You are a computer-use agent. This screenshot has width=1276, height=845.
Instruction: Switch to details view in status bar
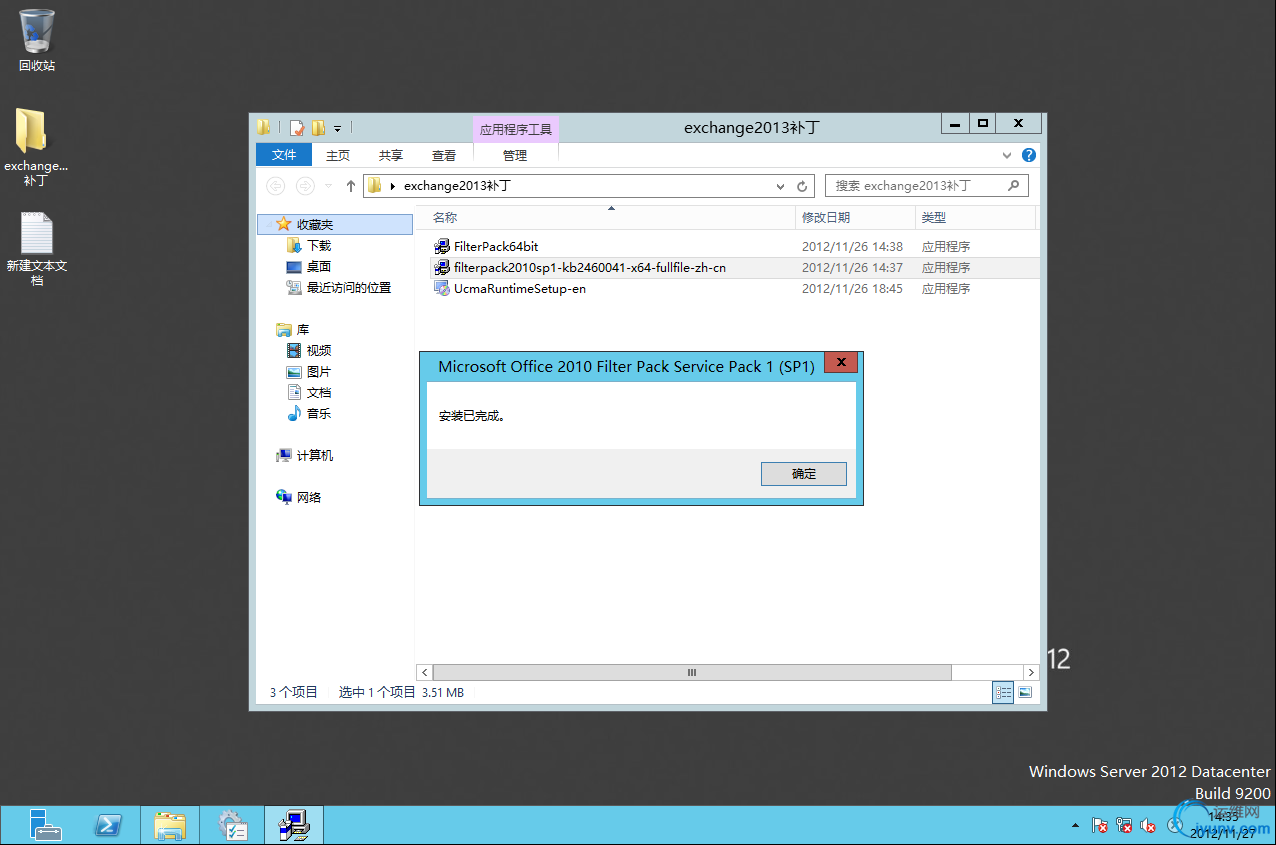tap(1003, 692)
